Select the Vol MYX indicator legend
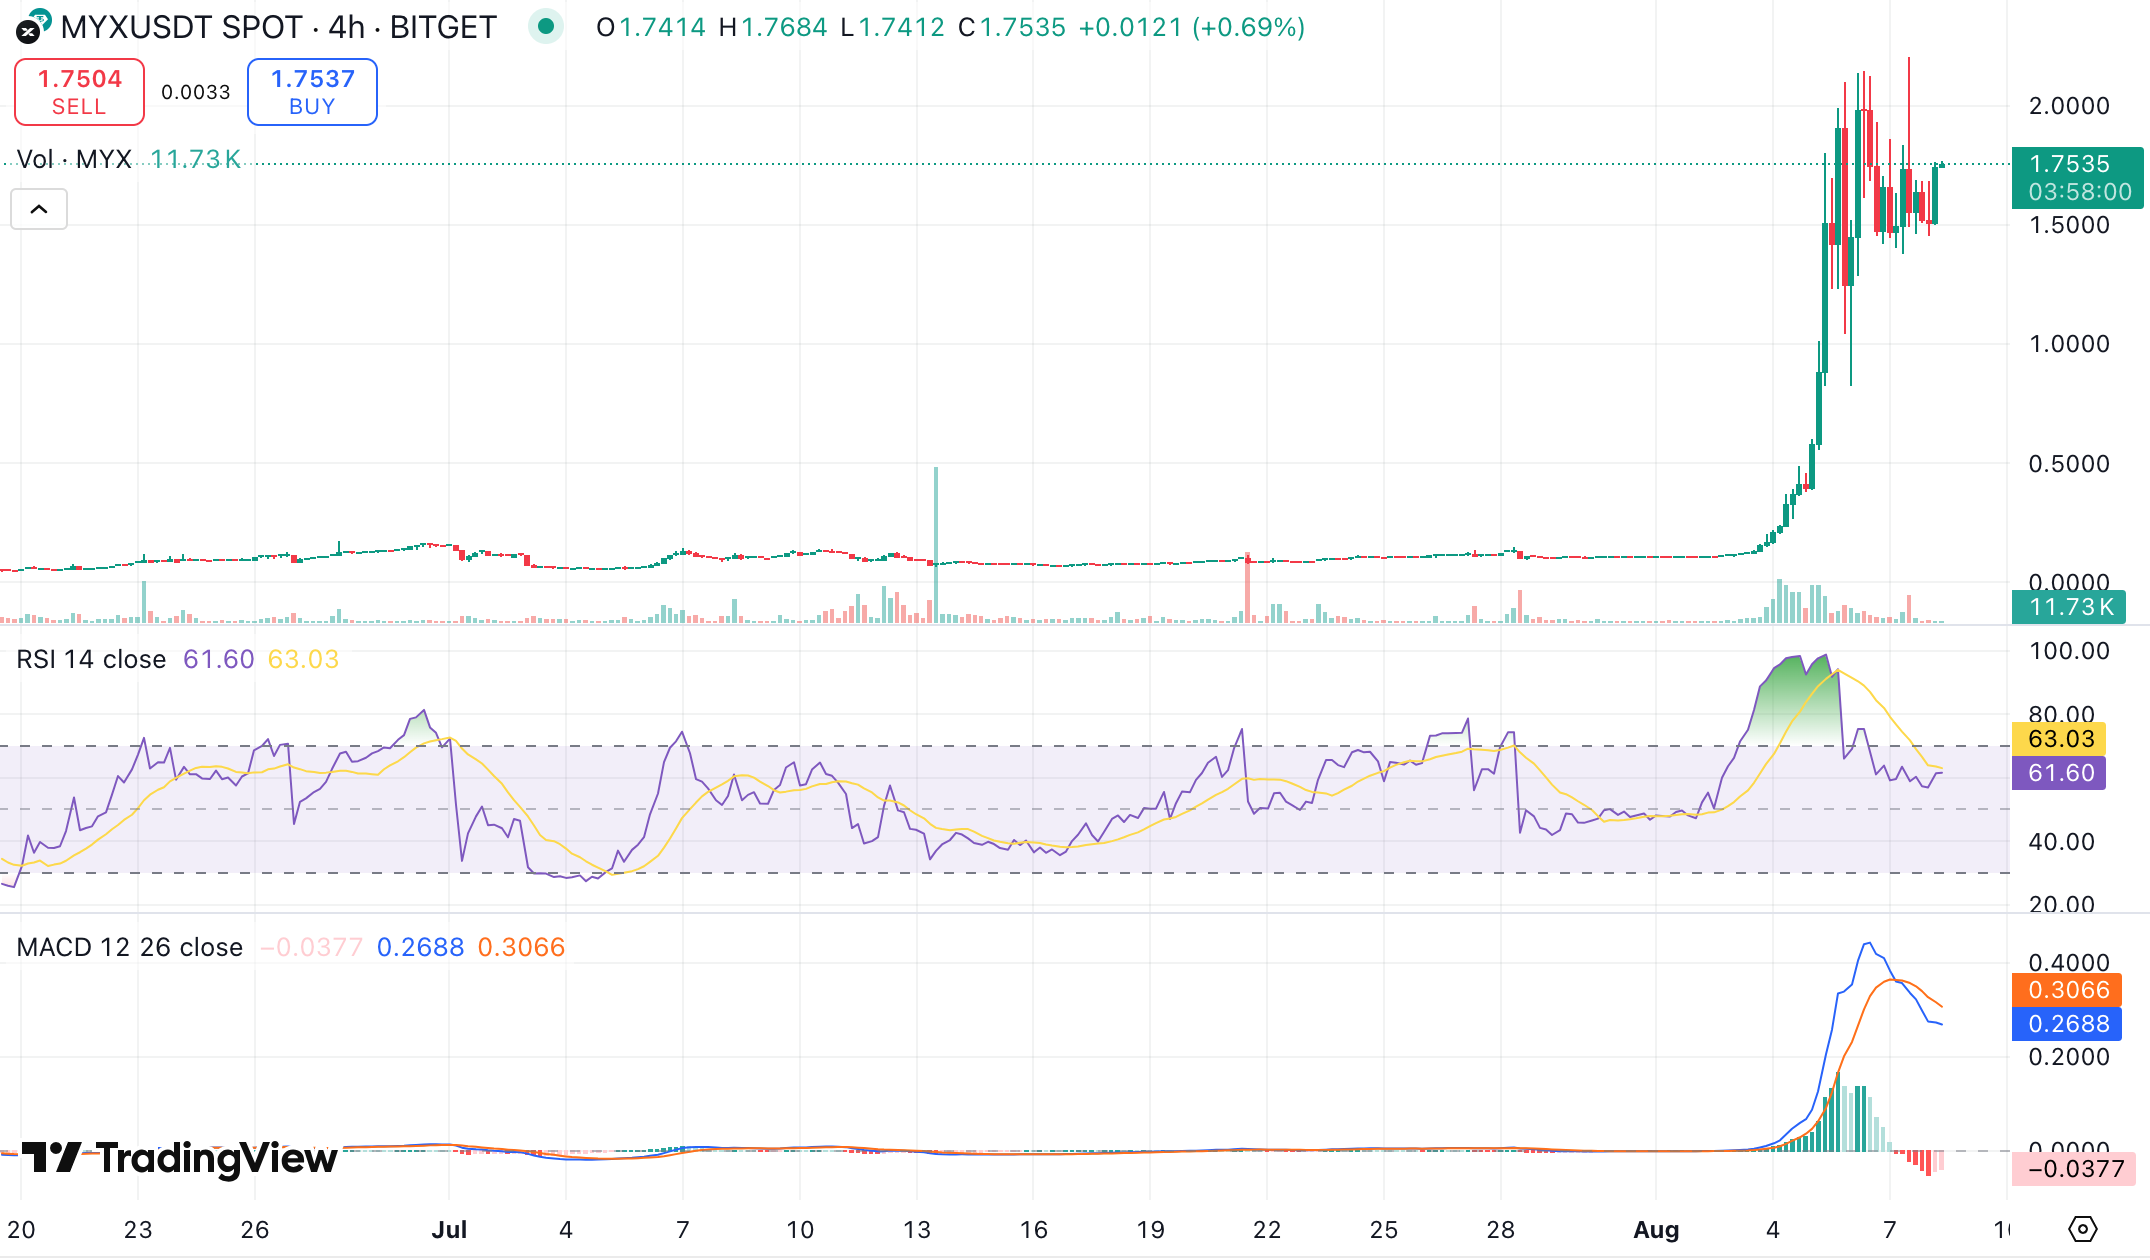The image size is (2150, 1260). click(74, 160)
